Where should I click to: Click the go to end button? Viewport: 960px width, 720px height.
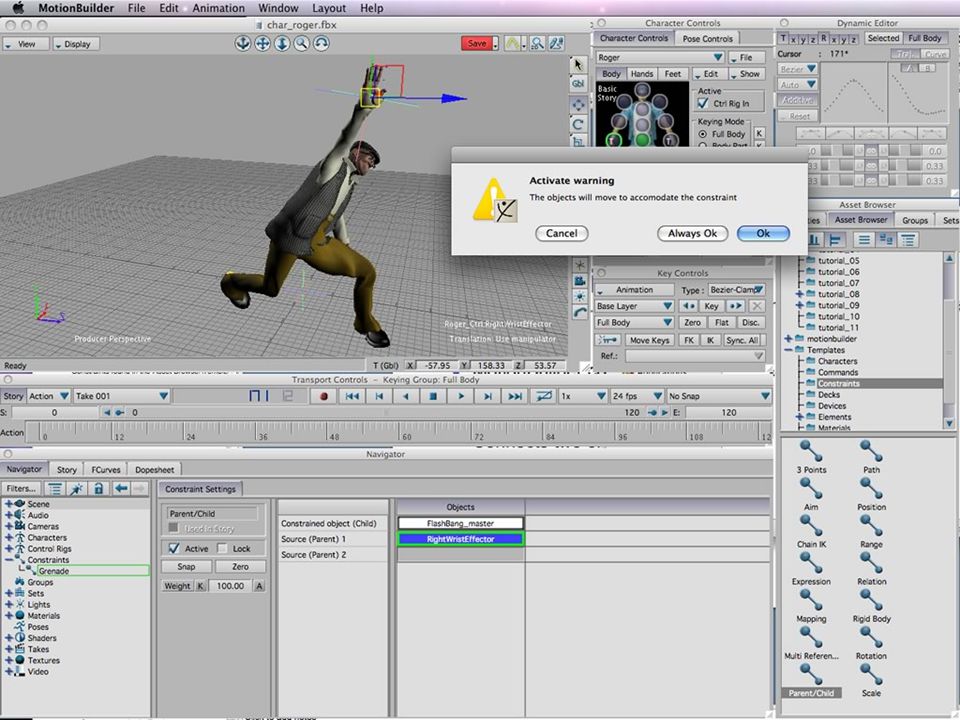click(x=515, y=396)
